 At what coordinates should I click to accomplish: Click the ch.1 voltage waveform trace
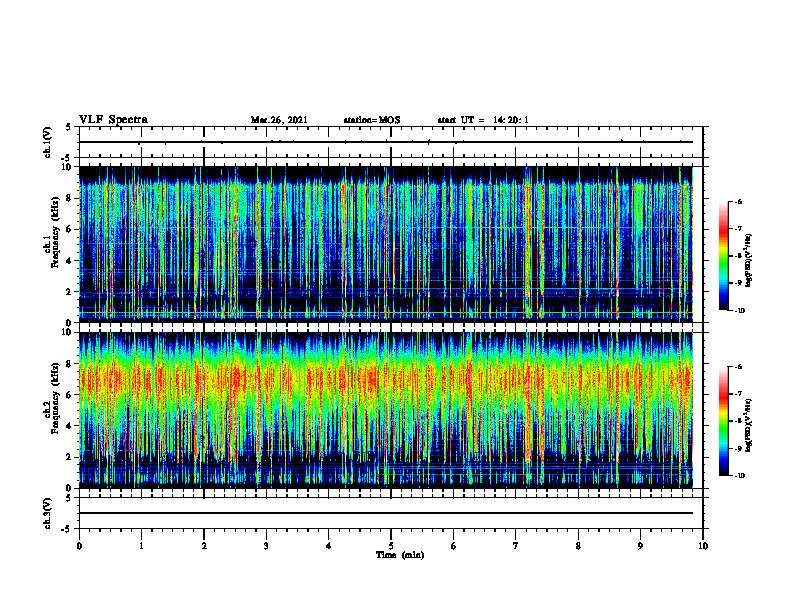[386, 142]
